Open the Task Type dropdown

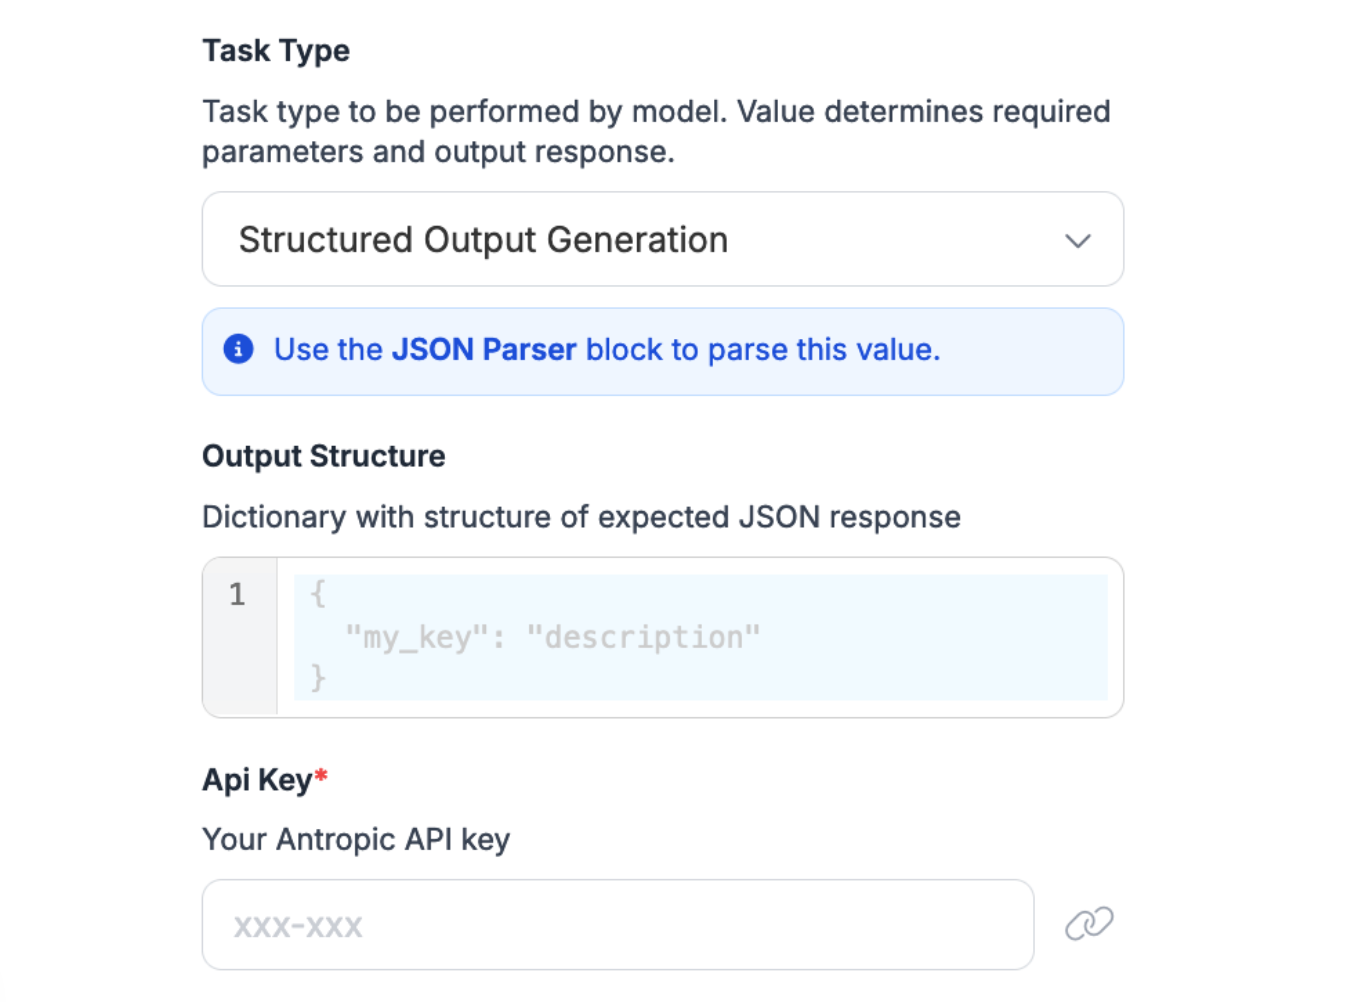point(661,240)
